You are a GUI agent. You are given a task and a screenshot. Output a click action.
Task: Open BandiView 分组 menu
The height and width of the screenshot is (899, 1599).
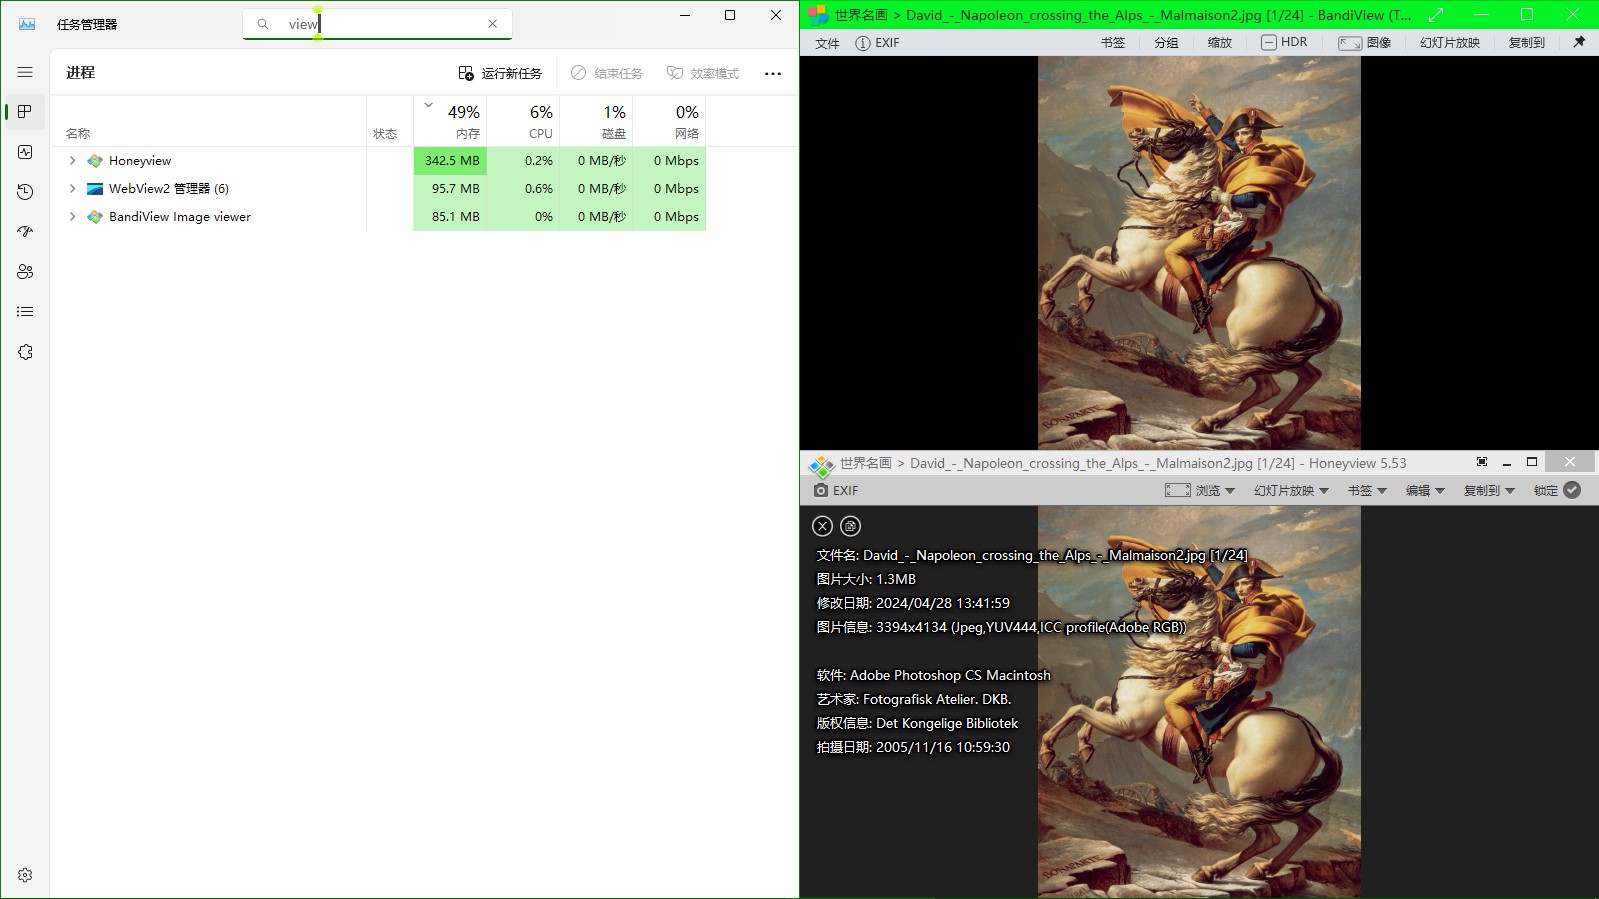point(1166,43)
